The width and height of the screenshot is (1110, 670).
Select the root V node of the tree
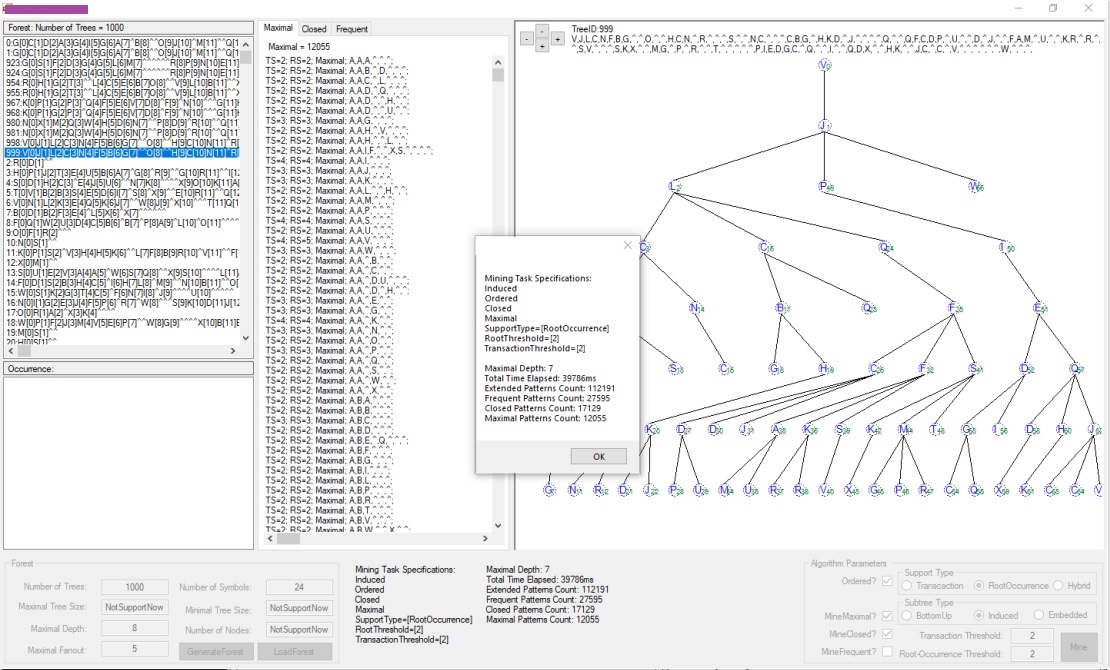click(824, 65)
